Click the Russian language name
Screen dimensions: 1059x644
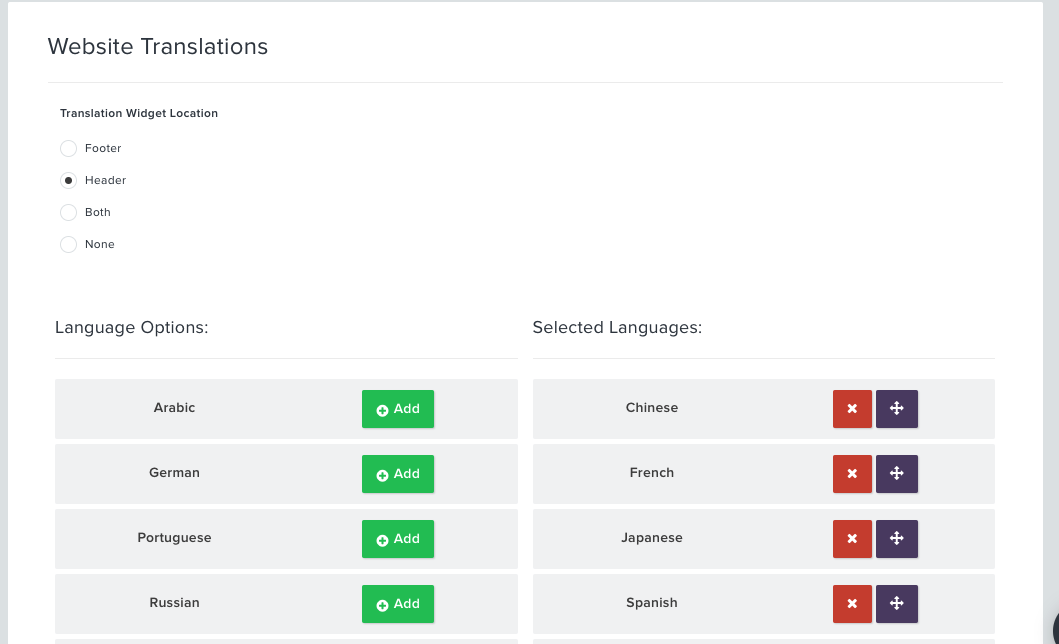pyautogui.click(x=174, y=603)
